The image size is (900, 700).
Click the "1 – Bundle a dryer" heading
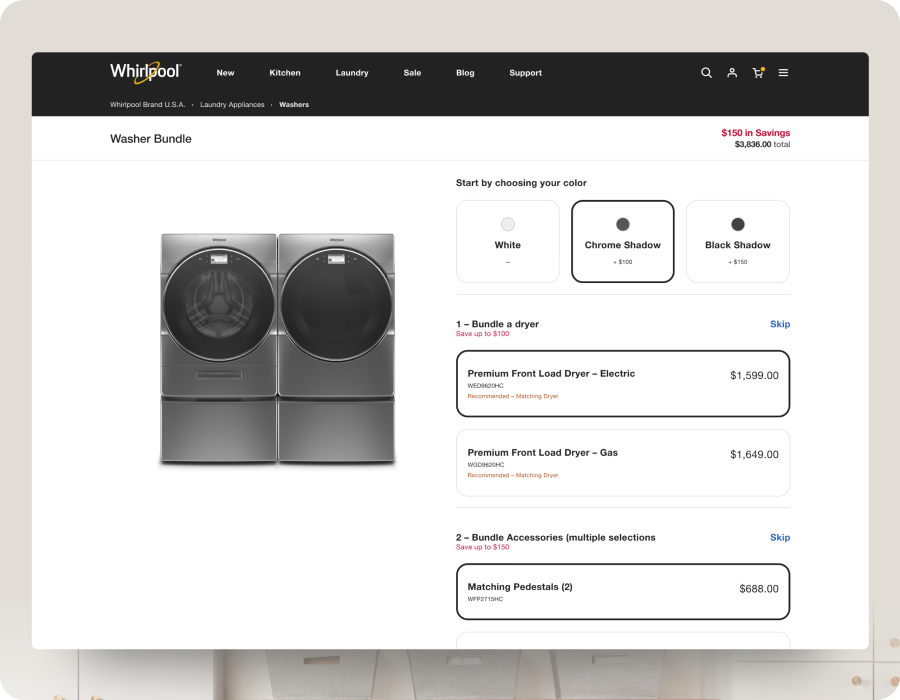497,324
